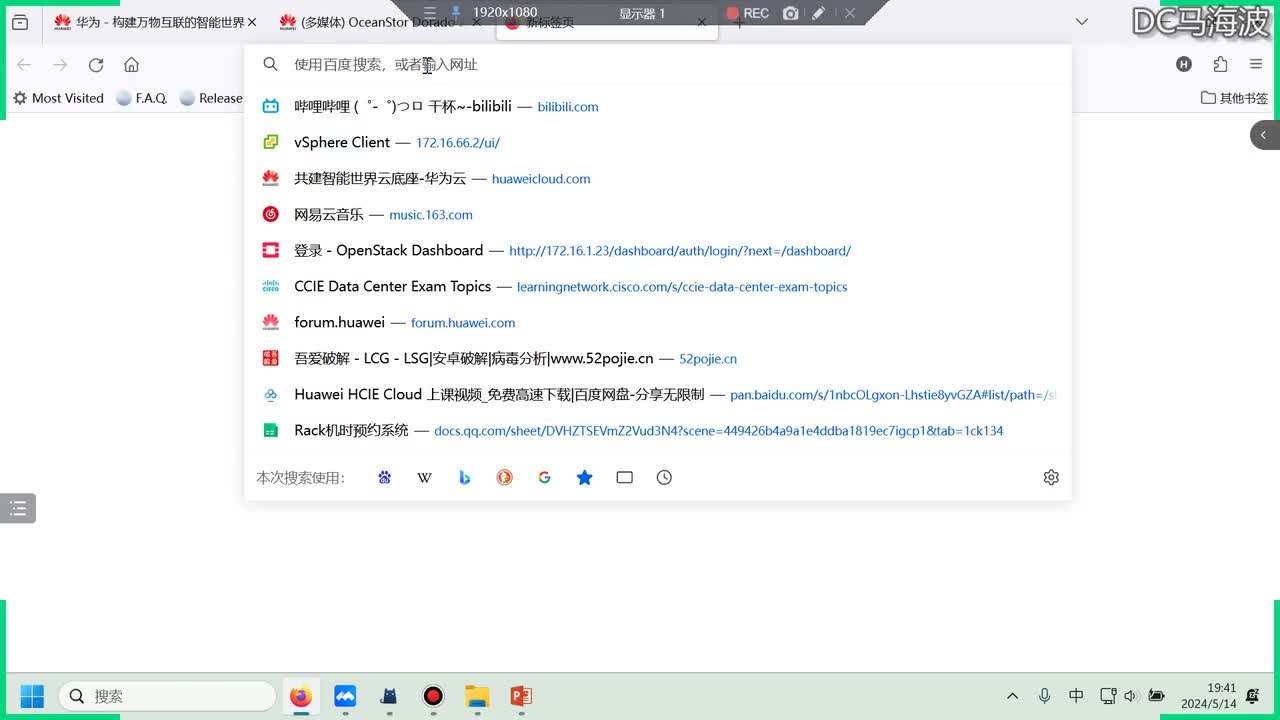Search bookmarks using the star icon
The height and width of the screenshot is (720, 1280).
coord(585,478)
